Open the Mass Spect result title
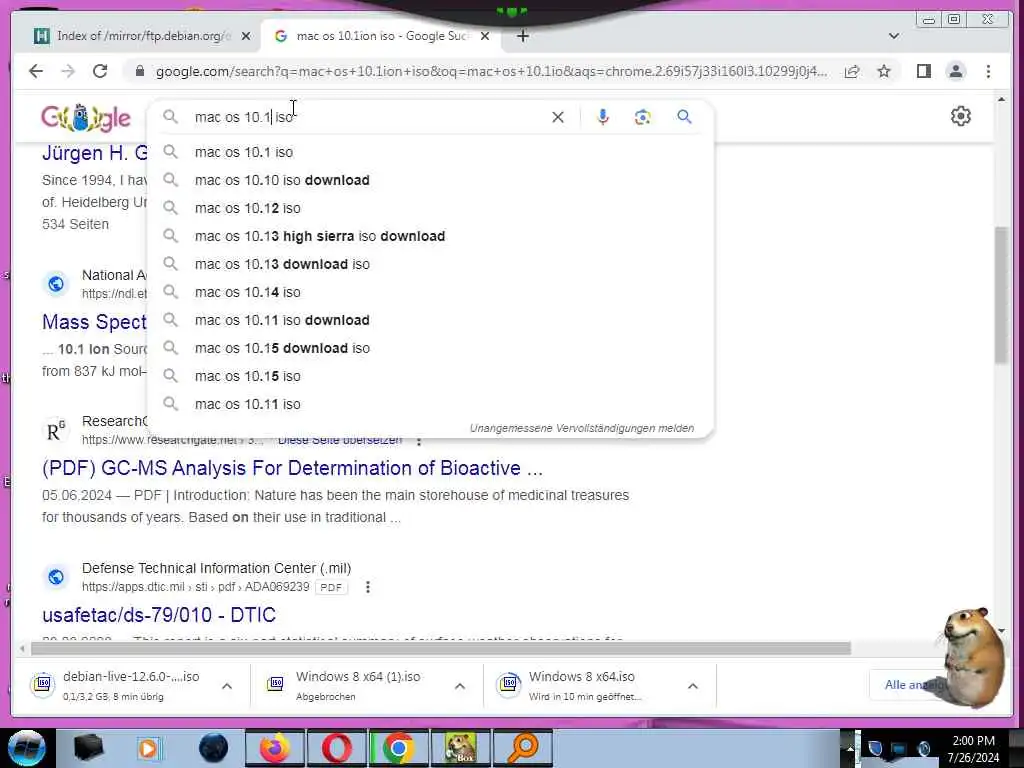This screenshot has width=1024, height=768. [x=95, y=322]
